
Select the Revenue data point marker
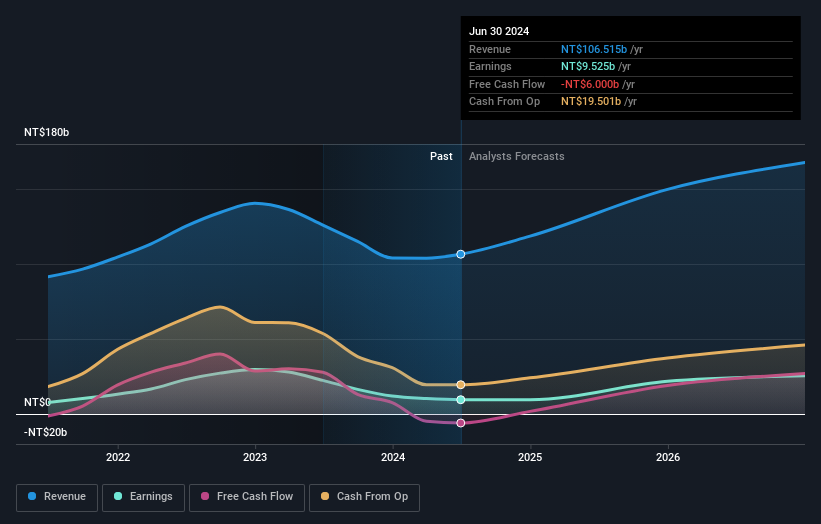tap(461, 254)
